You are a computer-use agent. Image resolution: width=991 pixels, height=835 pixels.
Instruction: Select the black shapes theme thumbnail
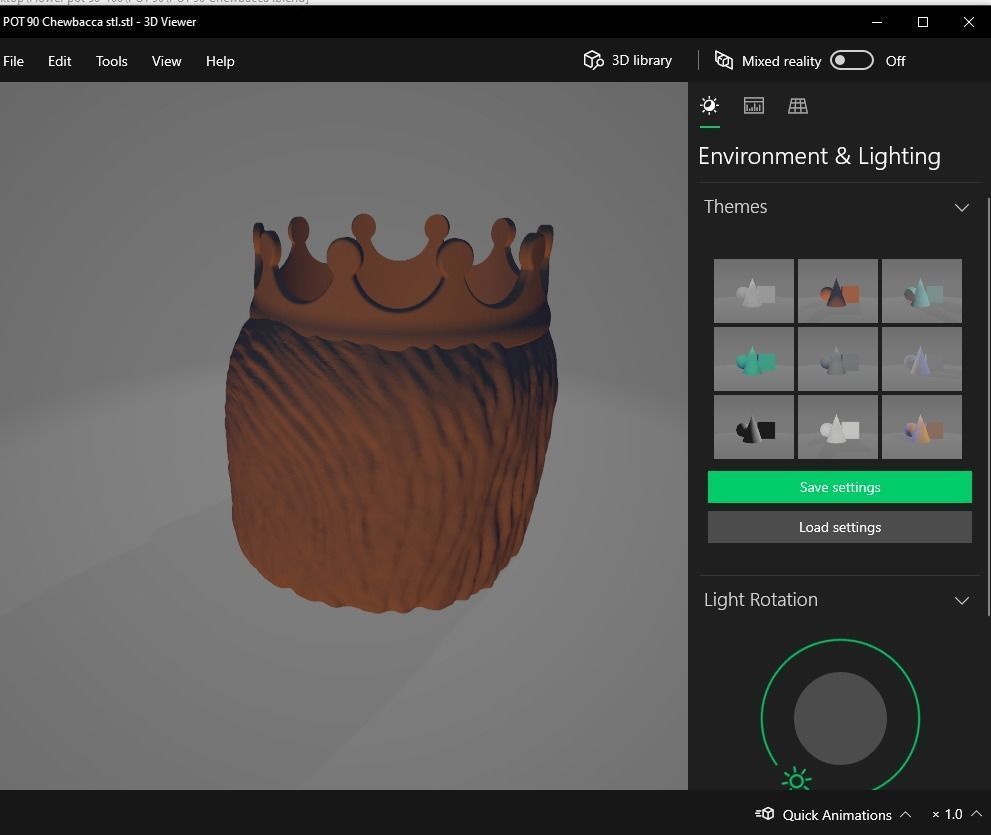click(x=753, y=427)
